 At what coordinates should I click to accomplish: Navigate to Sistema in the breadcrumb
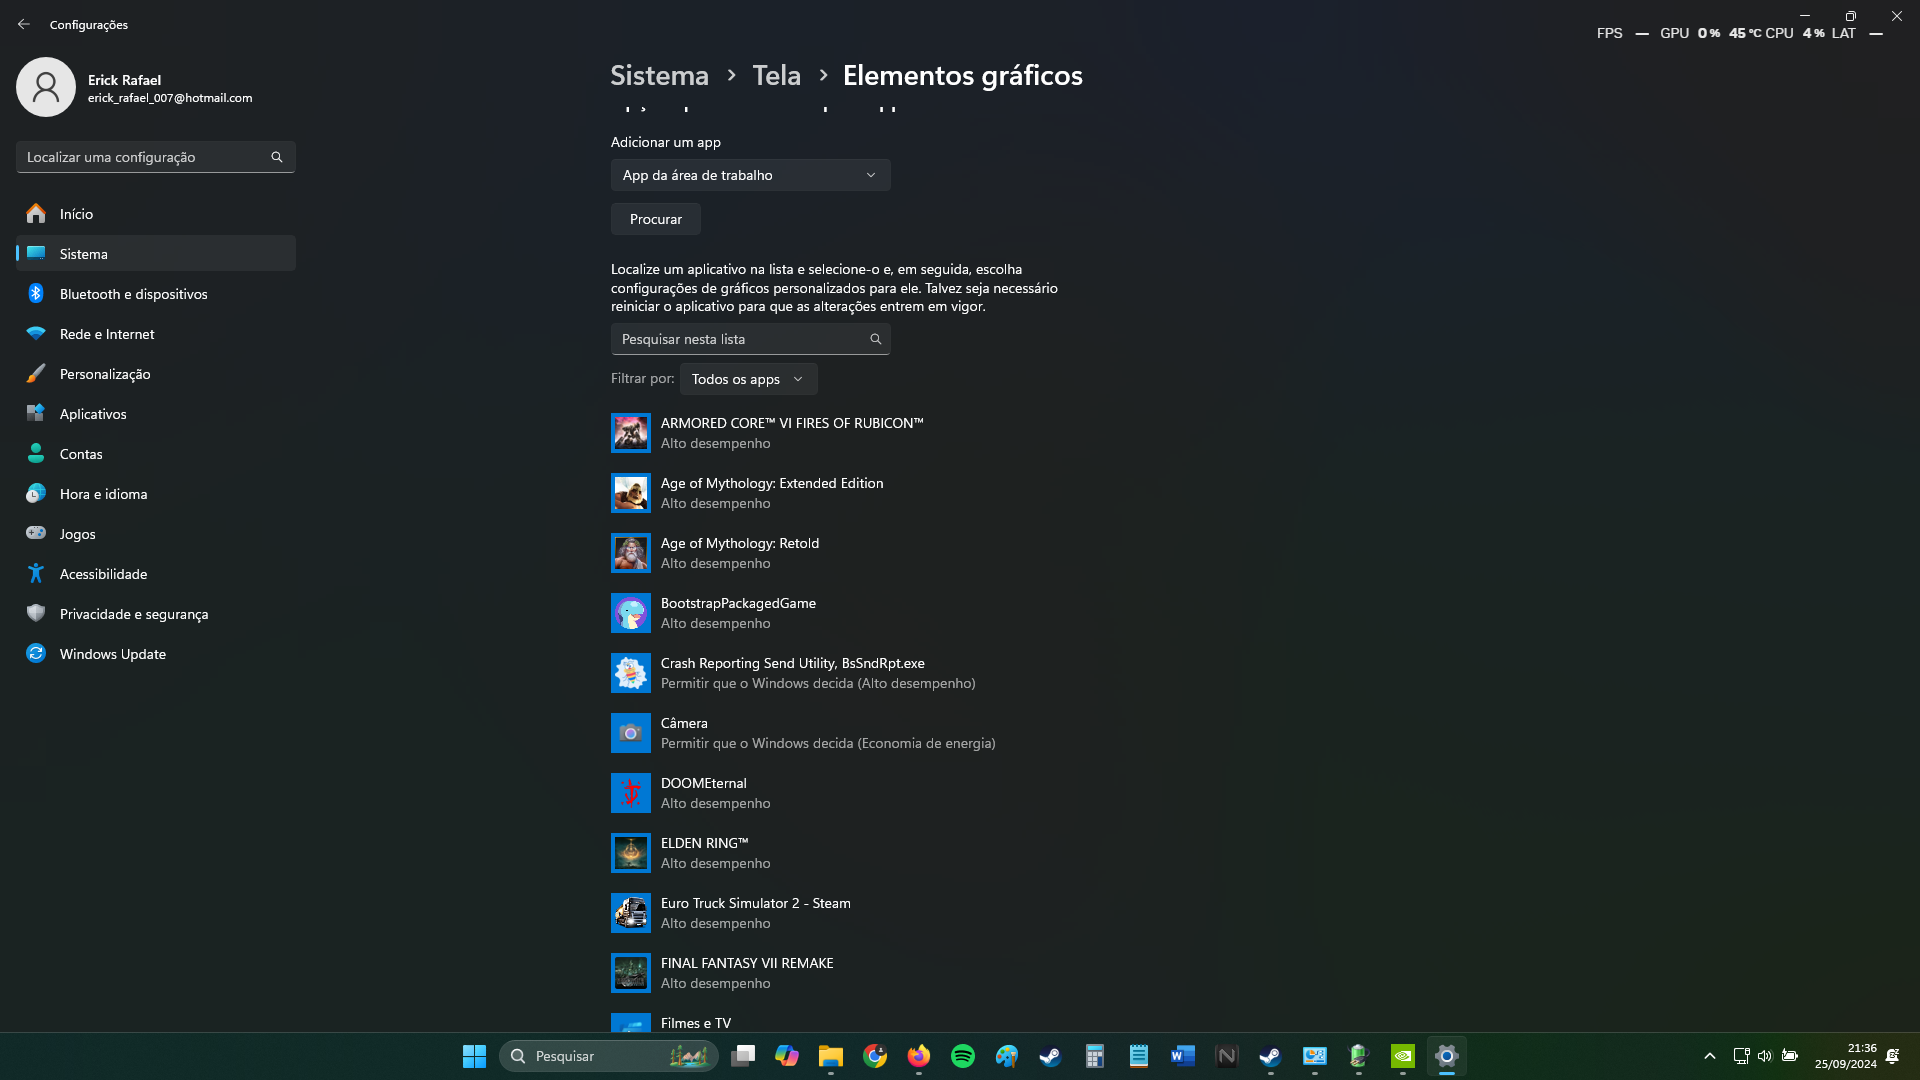[x=660, y=75]
